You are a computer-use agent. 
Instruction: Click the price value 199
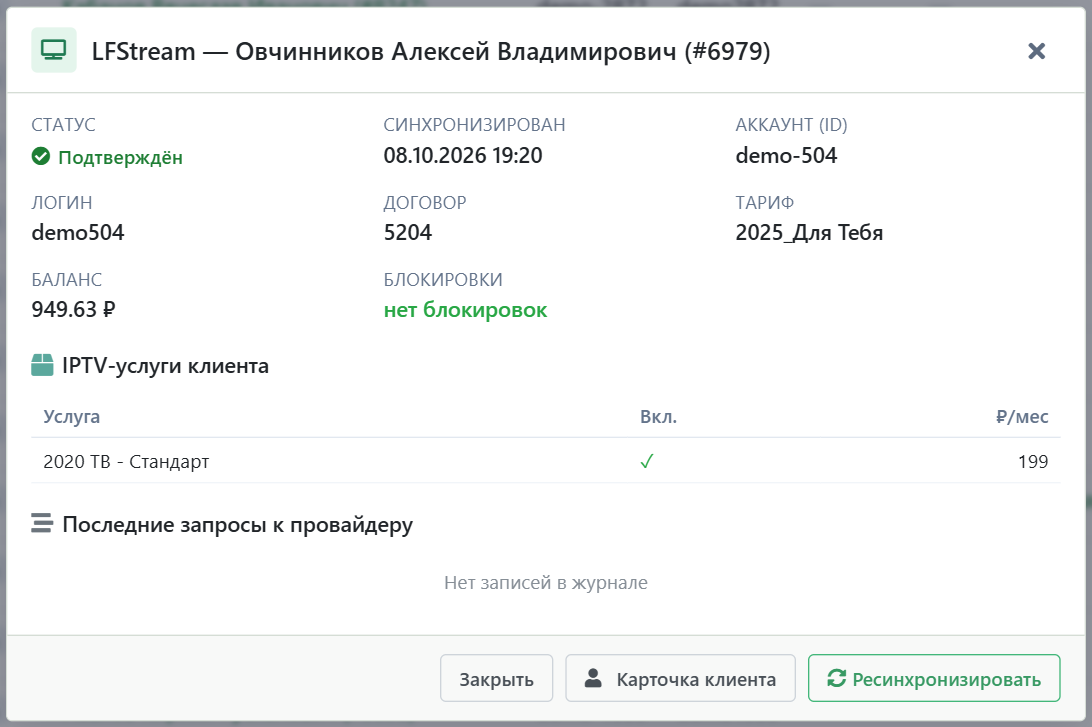1033,461
